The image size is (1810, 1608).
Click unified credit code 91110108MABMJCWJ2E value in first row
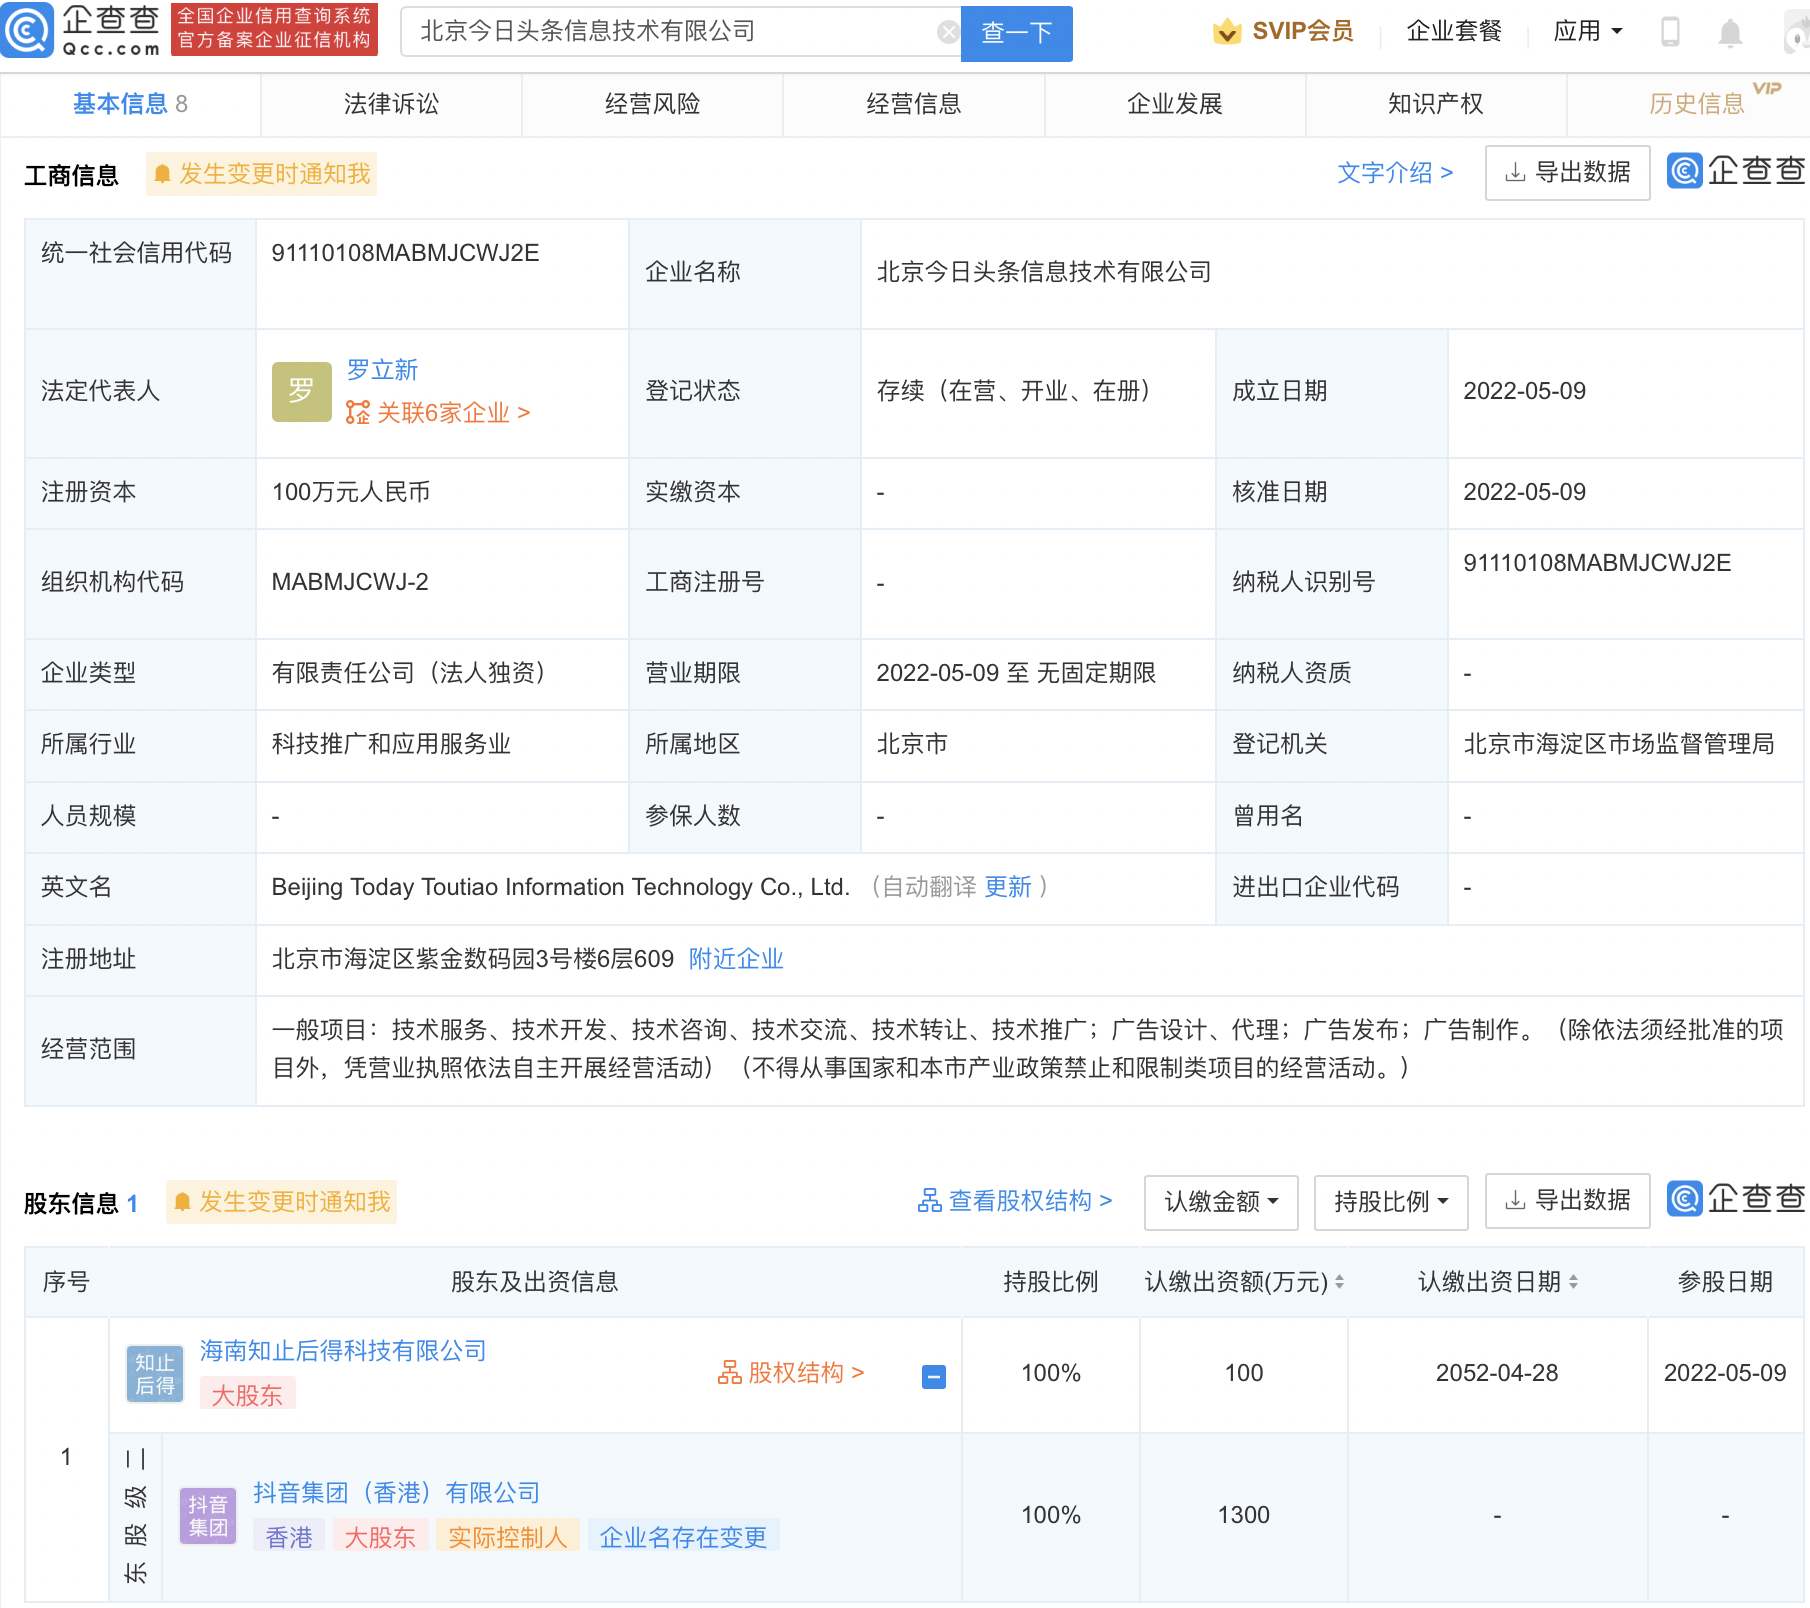405,253
